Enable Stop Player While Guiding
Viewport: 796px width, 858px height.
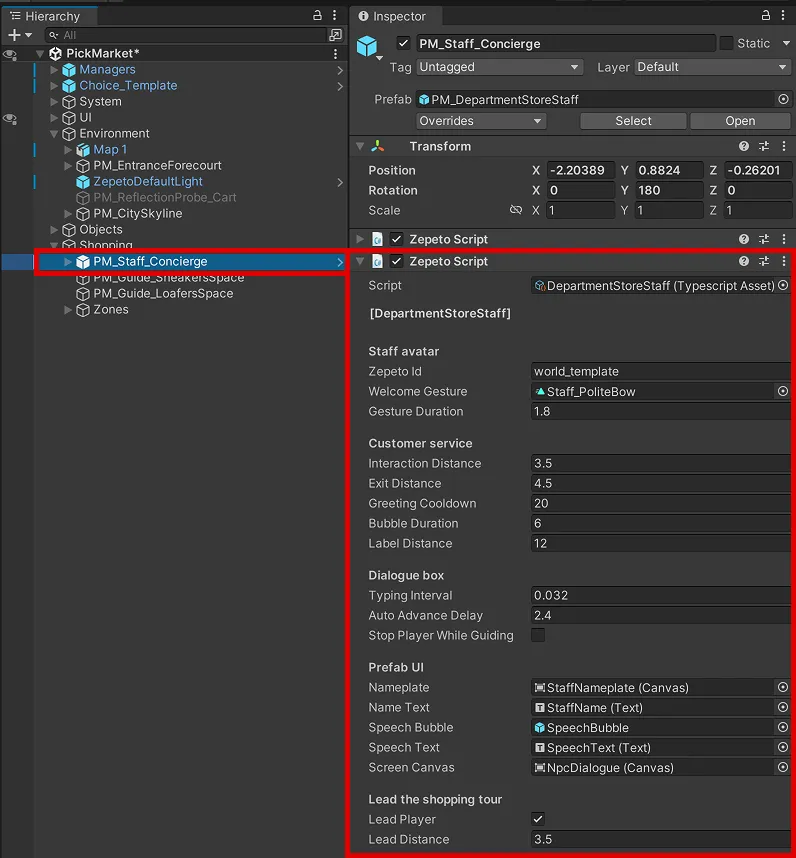(x=538, y=635)
